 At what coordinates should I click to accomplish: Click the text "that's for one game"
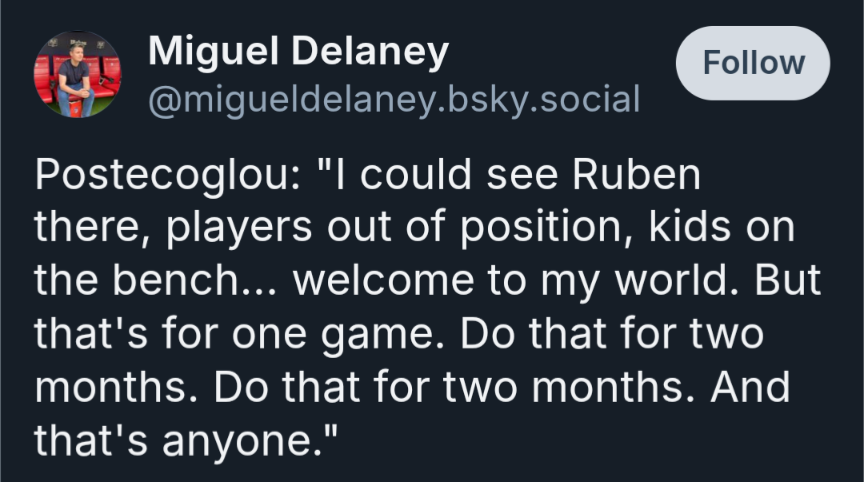tap(239, 335)
